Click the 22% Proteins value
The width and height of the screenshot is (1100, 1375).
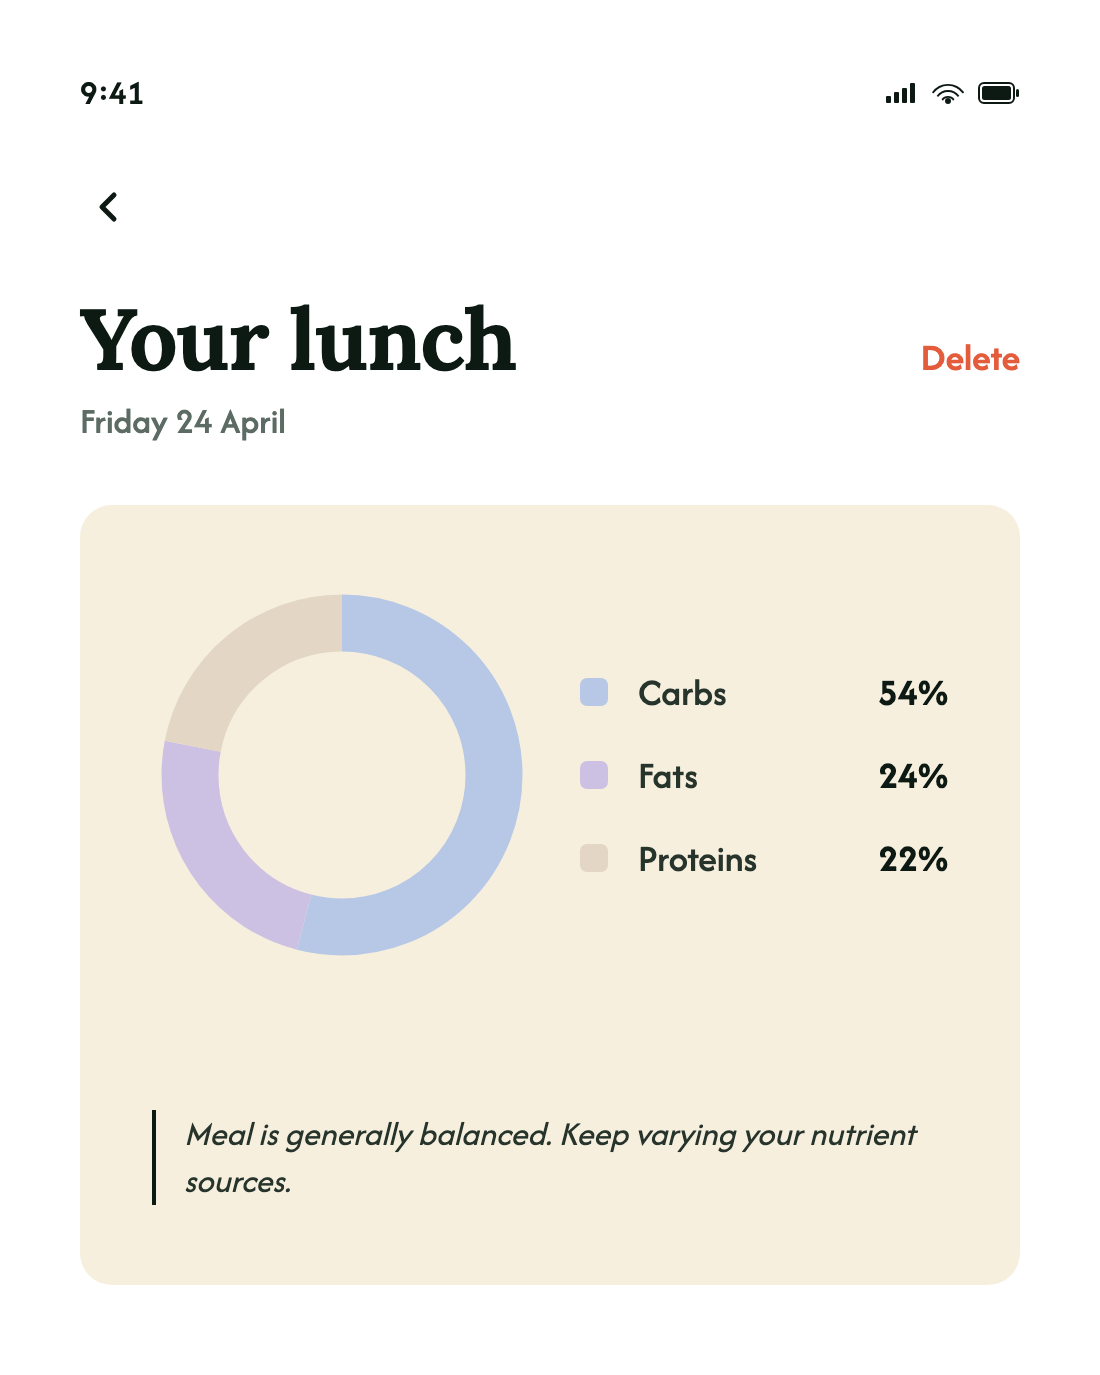click(913, 859)
